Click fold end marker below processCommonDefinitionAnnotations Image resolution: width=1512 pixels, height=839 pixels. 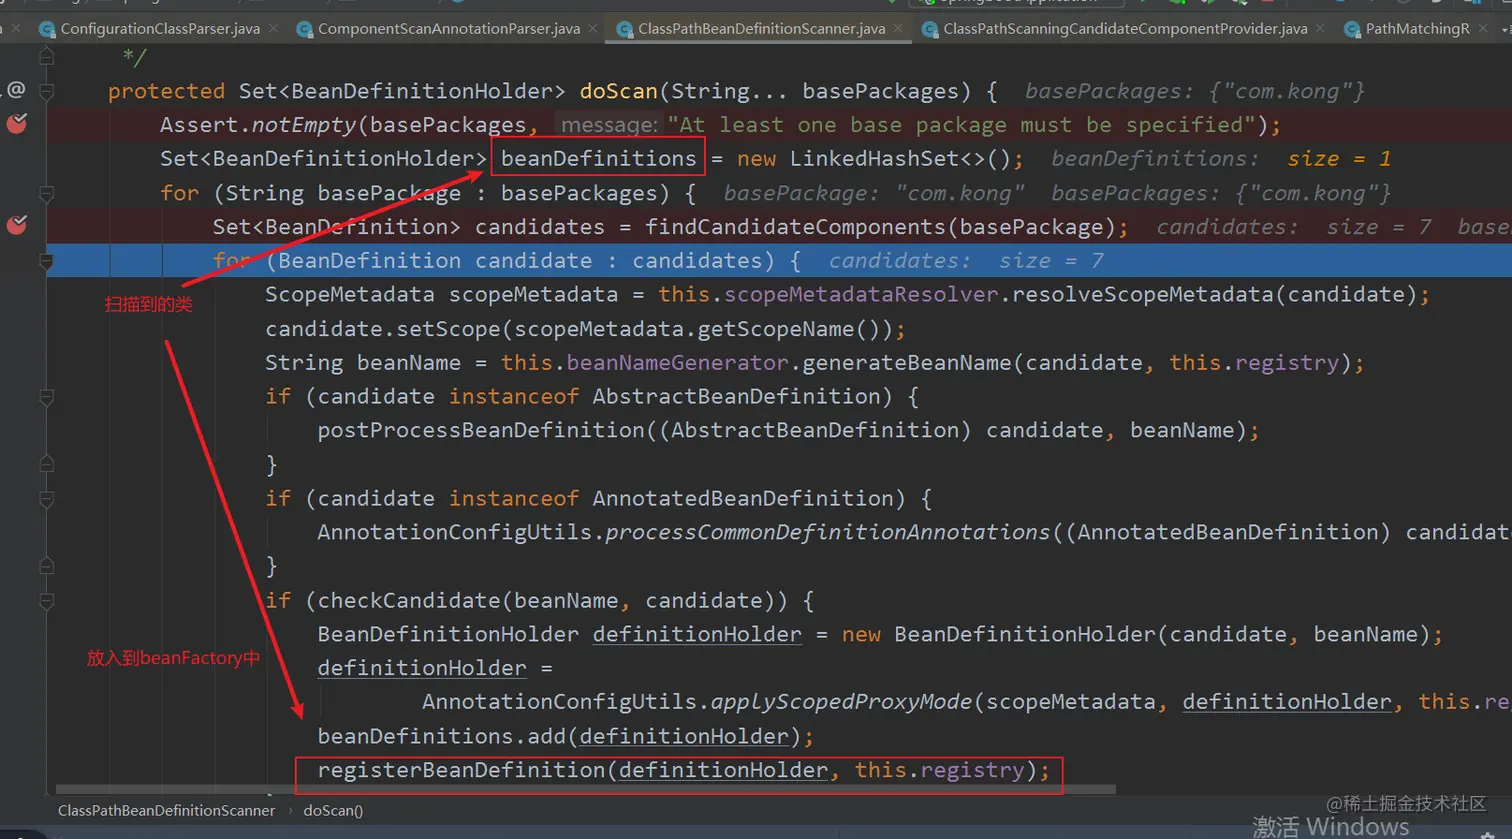point(46,566)
